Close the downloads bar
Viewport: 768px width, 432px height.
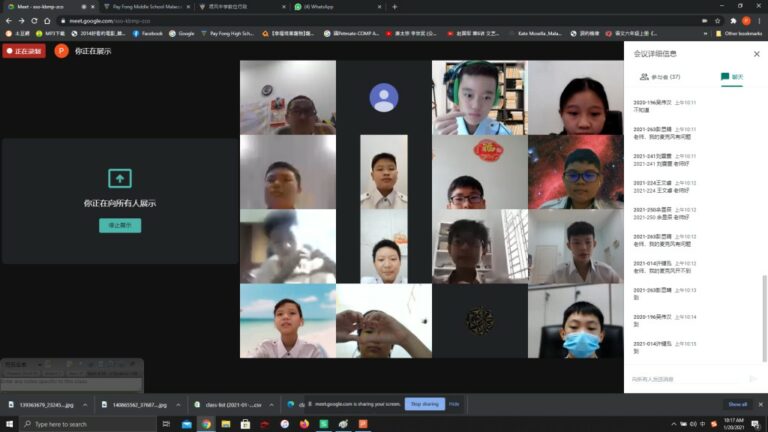761,405
